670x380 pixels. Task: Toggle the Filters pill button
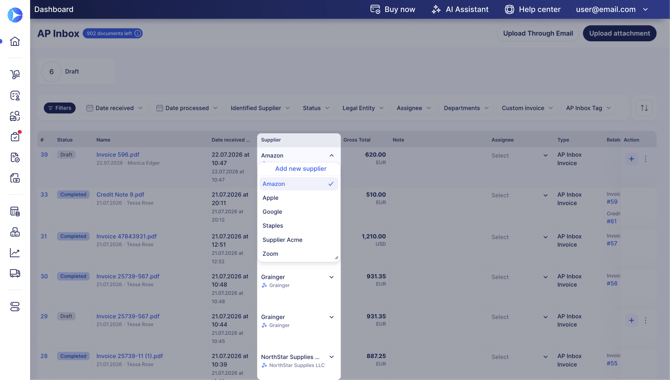(60, 108)
